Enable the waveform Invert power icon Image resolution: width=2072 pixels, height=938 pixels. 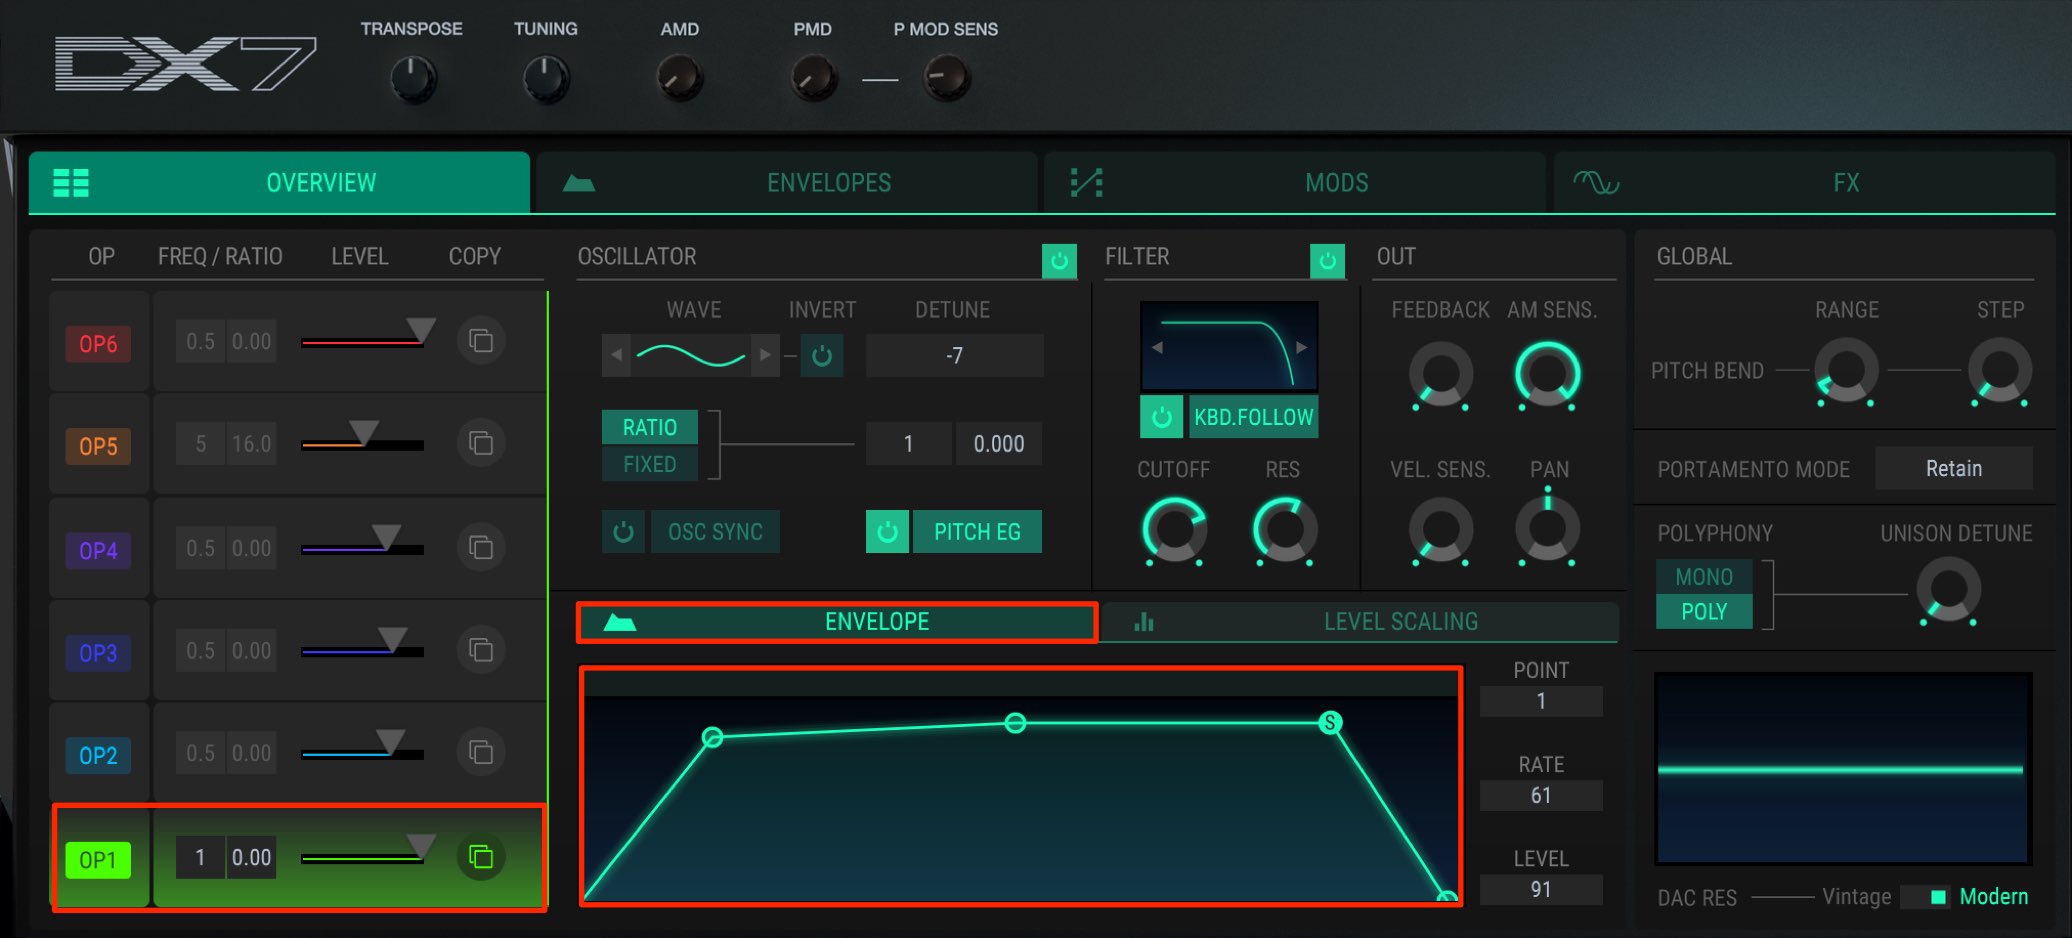(822, 356)
